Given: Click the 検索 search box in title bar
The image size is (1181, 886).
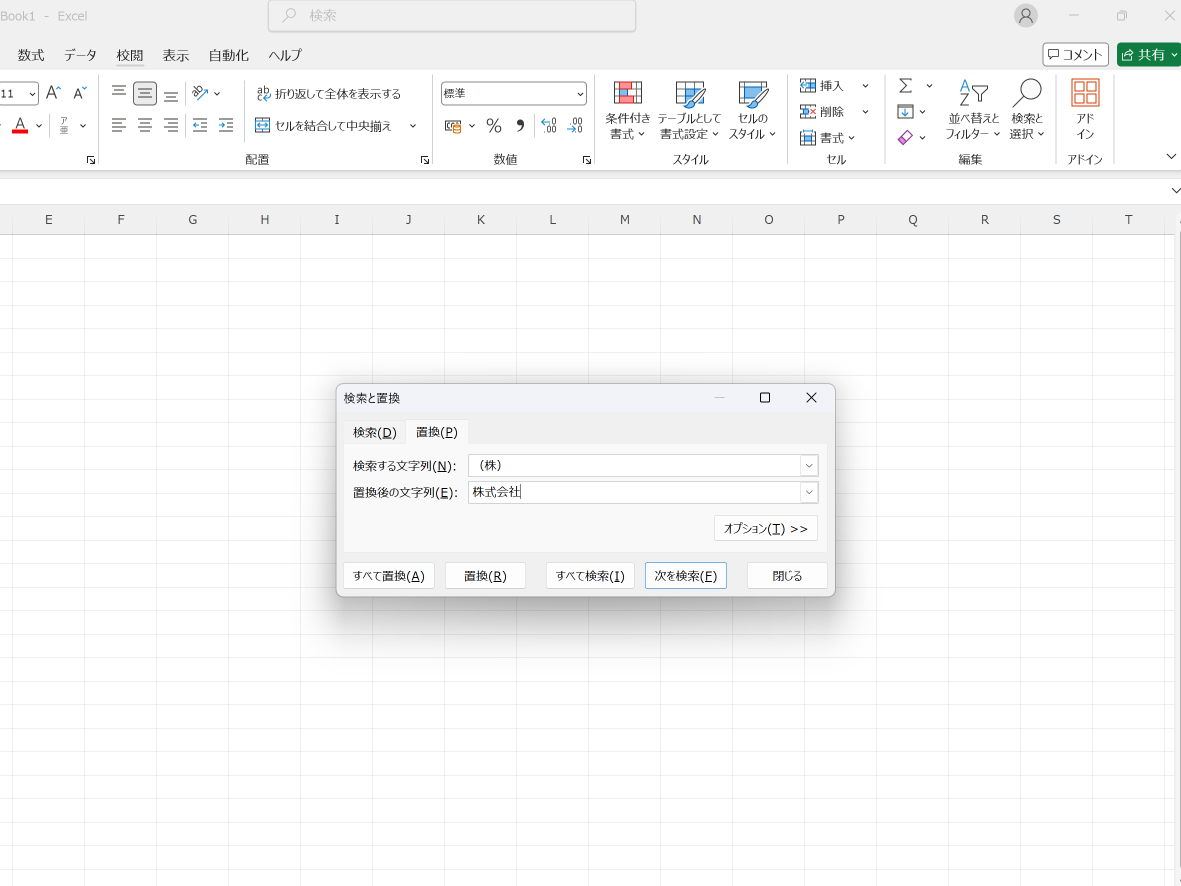Looking at the screenshot, I should pyautogui.click(x=452, y=16).
